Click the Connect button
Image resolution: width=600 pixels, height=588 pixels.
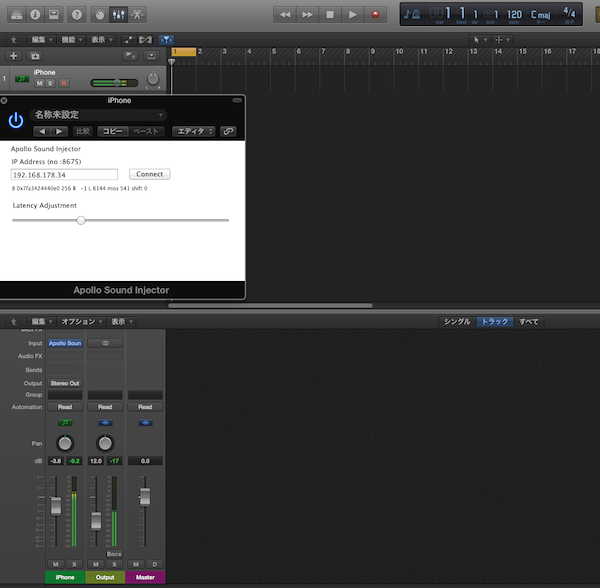click(x=150, y=174)
